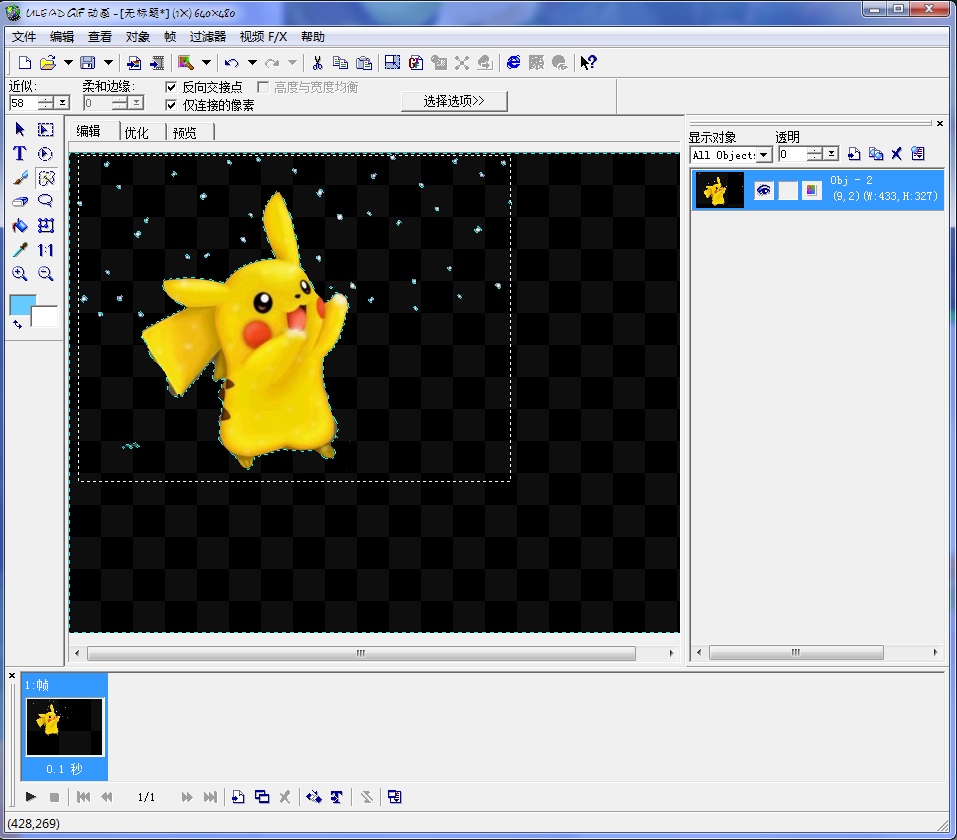Enable the 高度与宽度均衡 checkbox
The image size is (957, 840).
(263, 87)
